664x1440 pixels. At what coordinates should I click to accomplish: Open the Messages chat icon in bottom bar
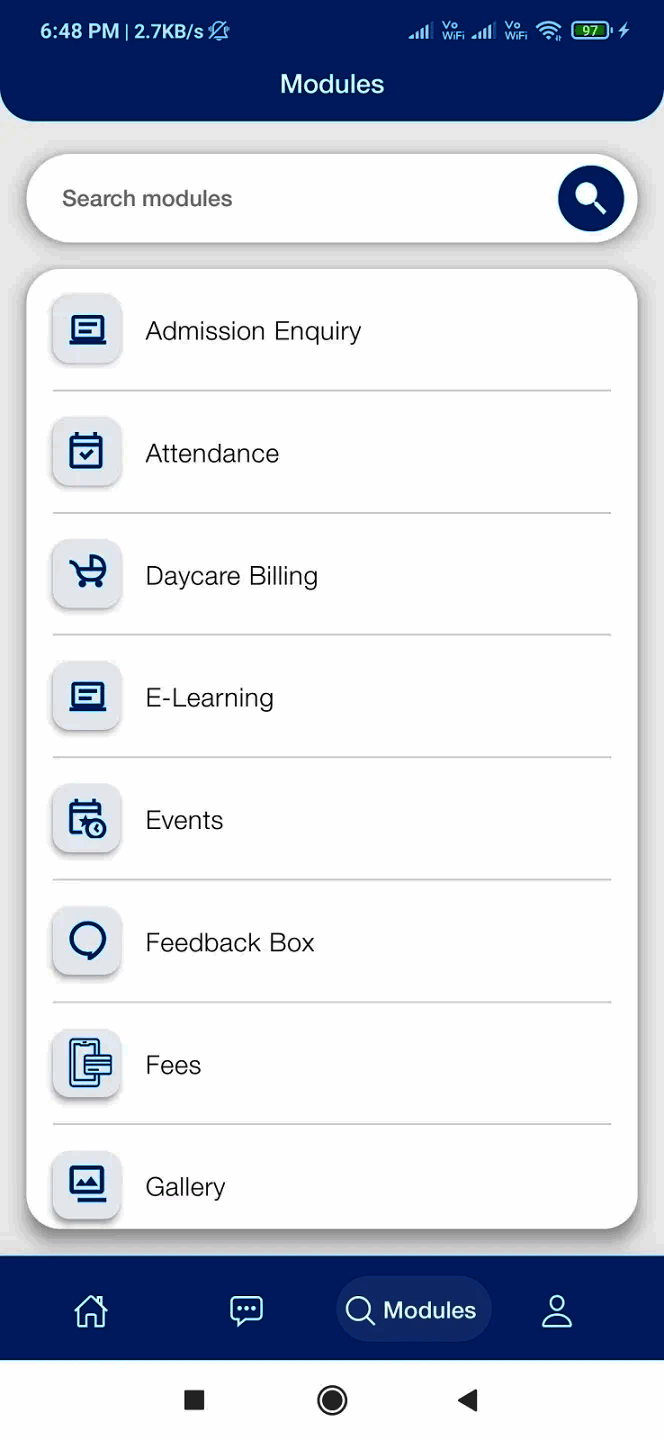point(246,1309)
